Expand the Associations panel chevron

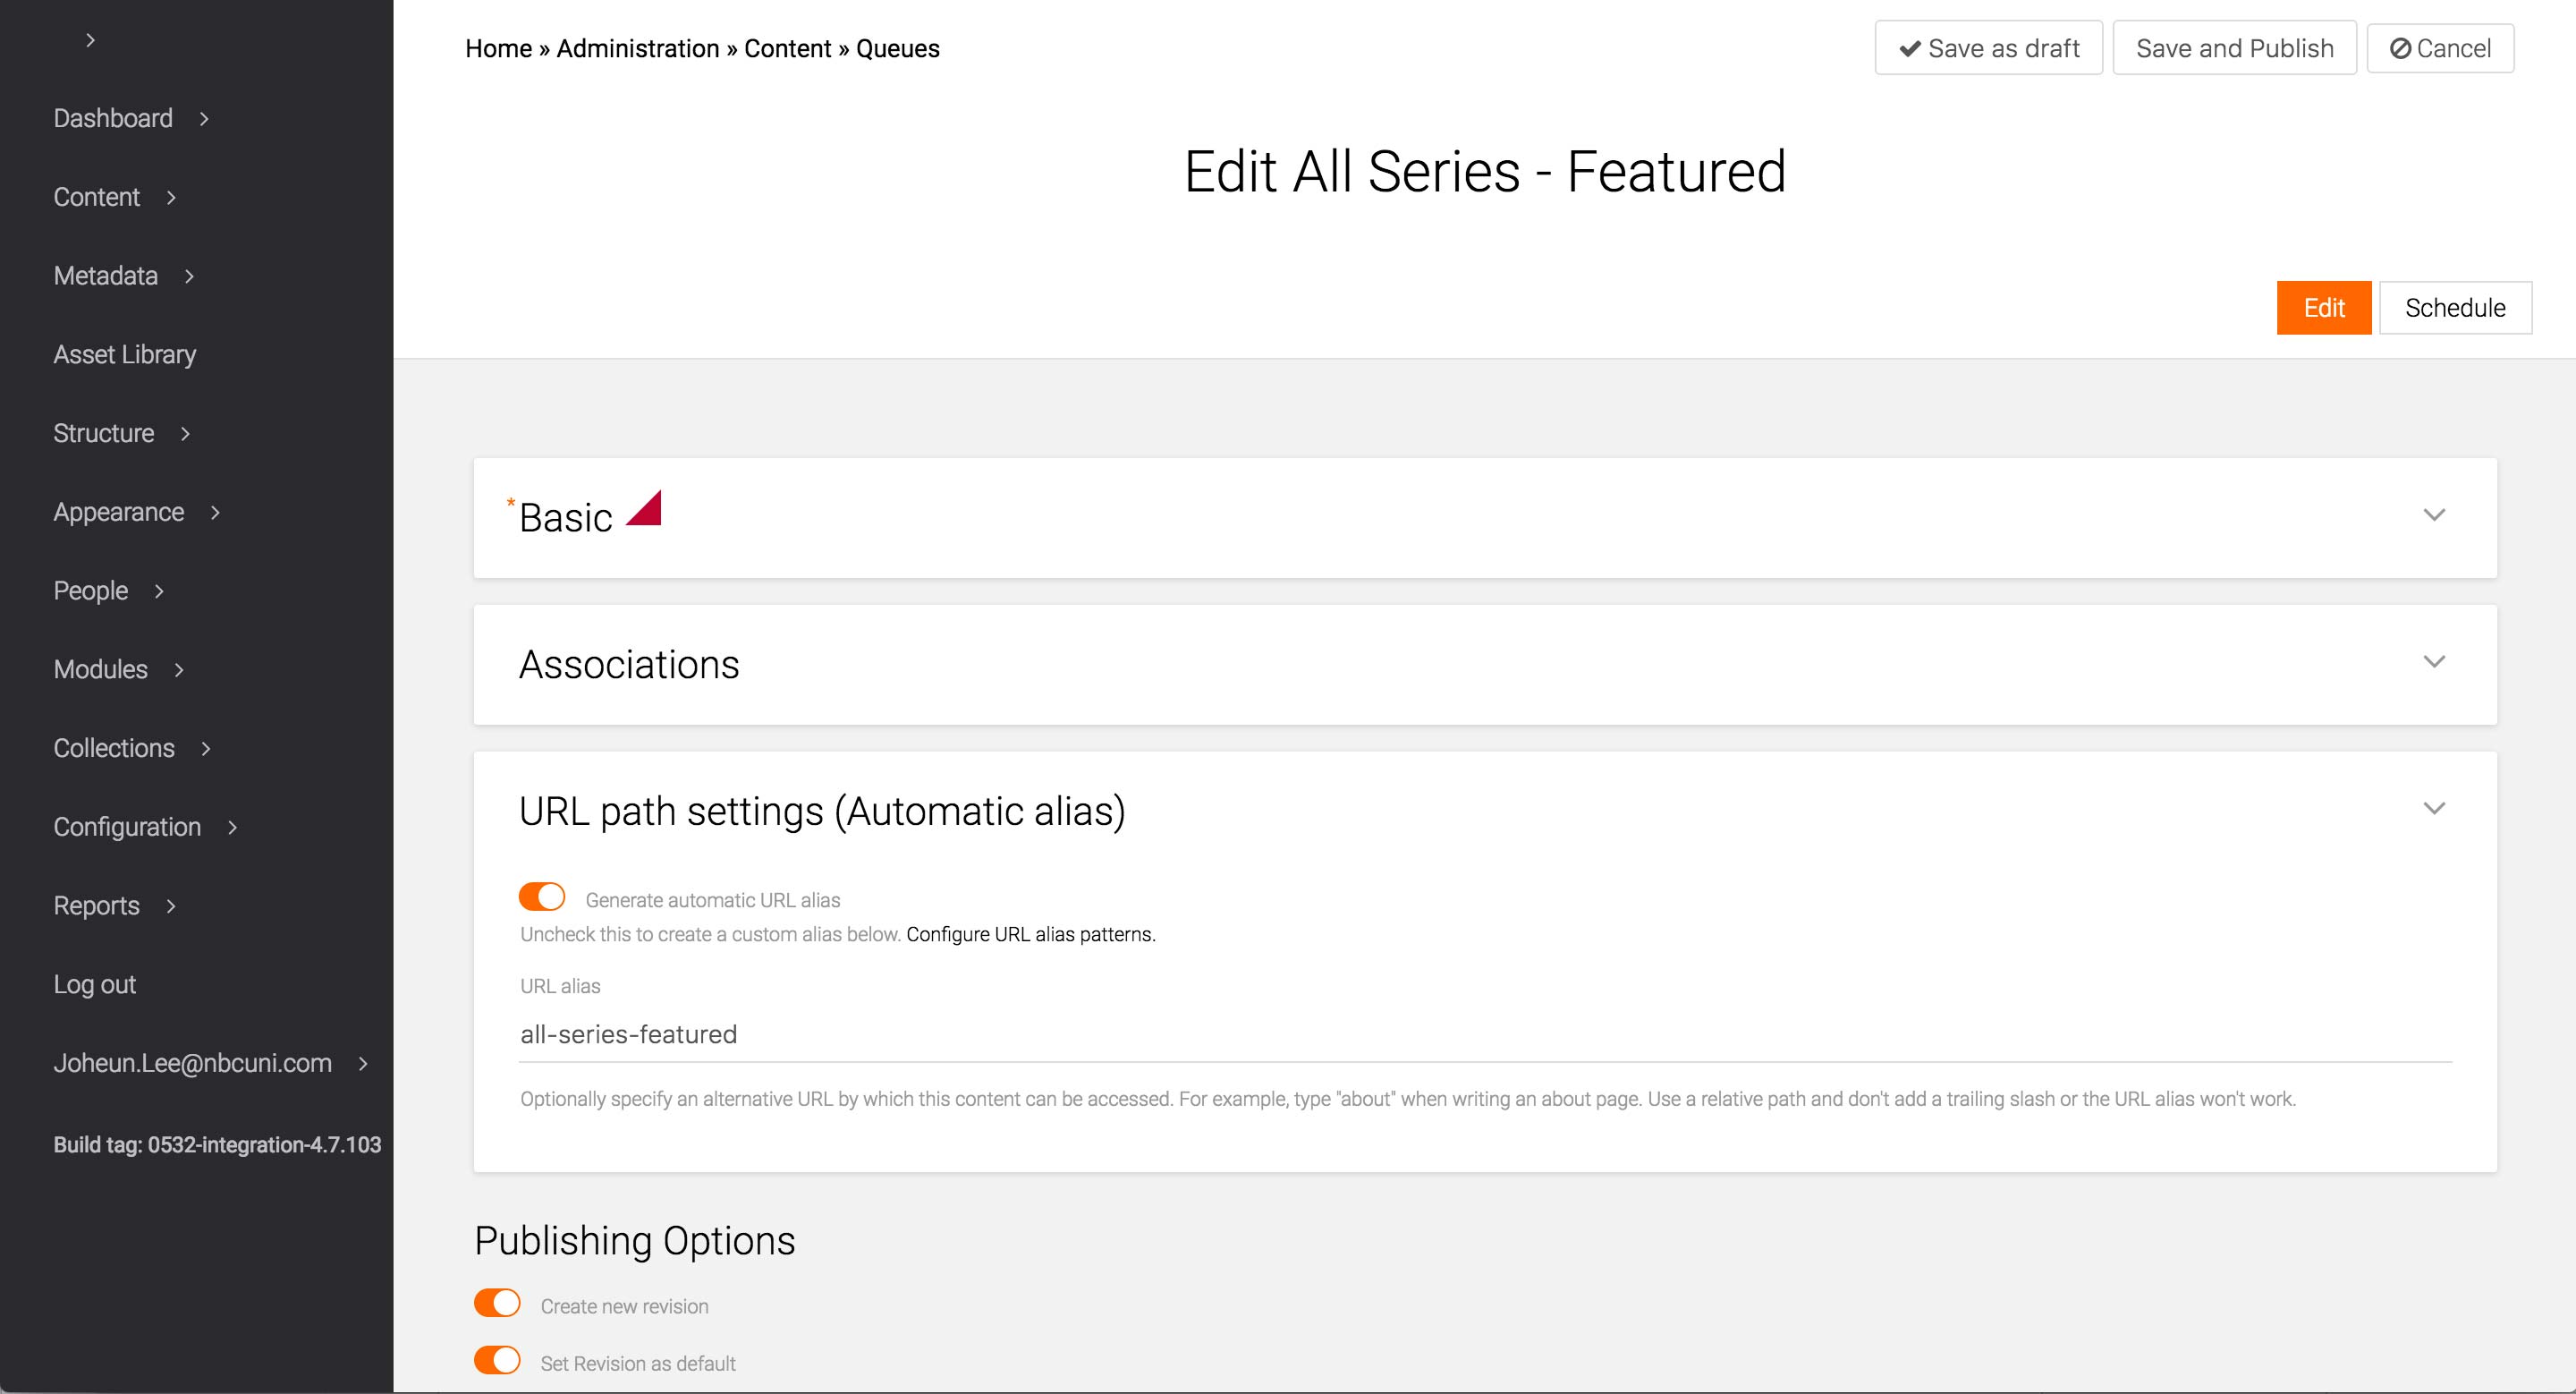(x=2433, y=662)
